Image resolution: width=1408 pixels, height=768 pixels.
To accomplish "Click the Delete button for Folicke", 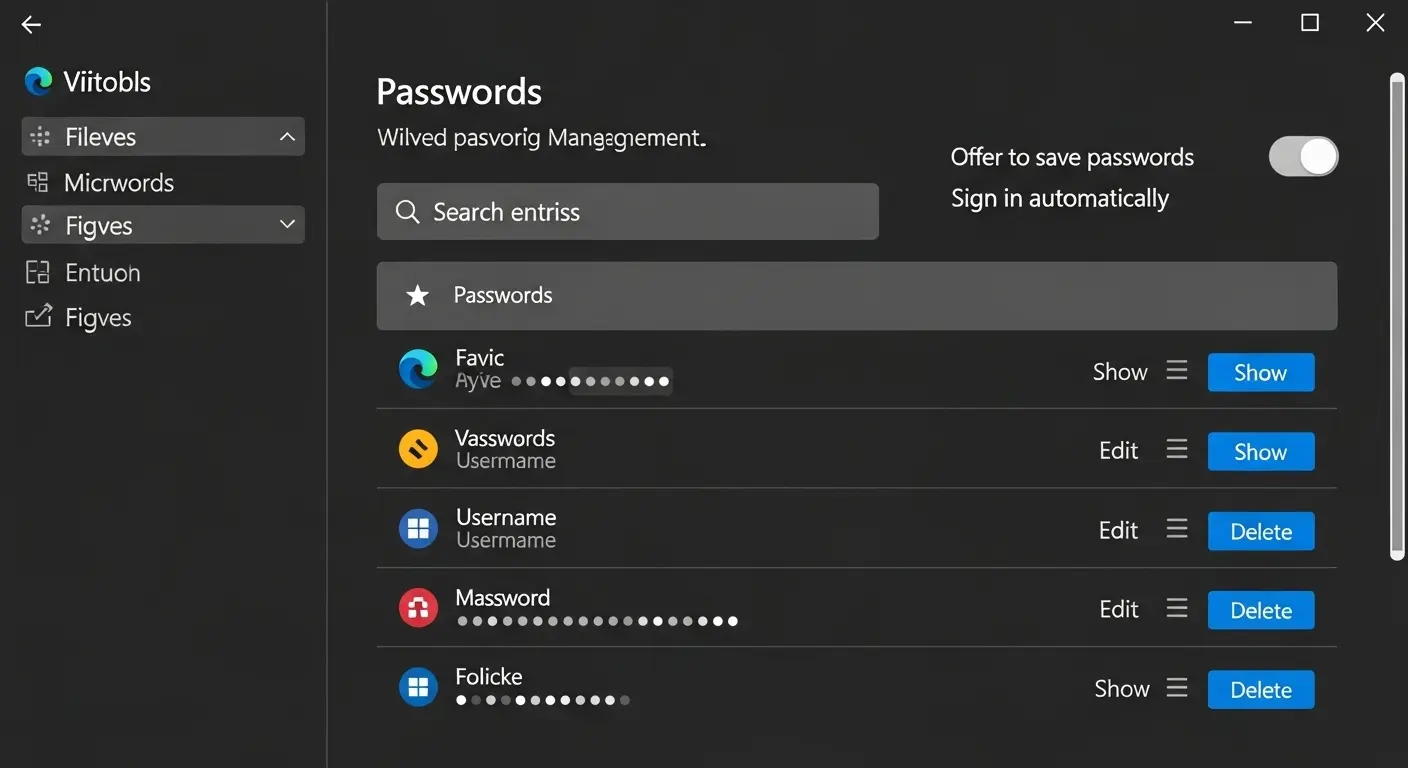I will tap(1260, 689).
